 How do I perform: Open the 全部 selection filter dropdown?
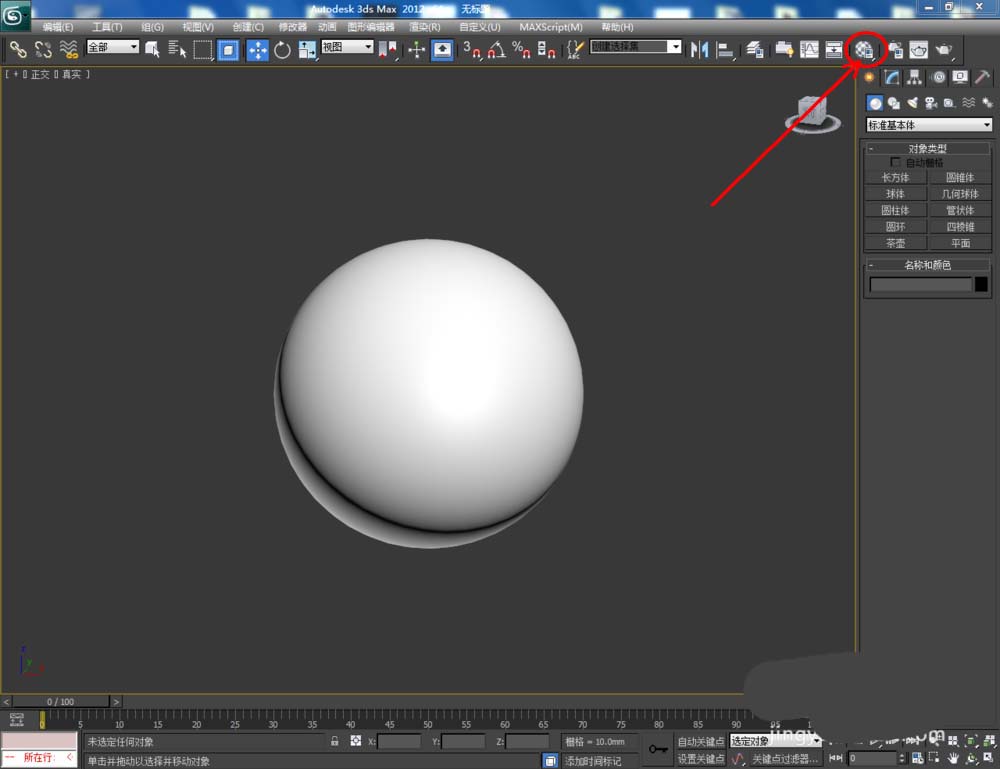(x=113, y=47)
